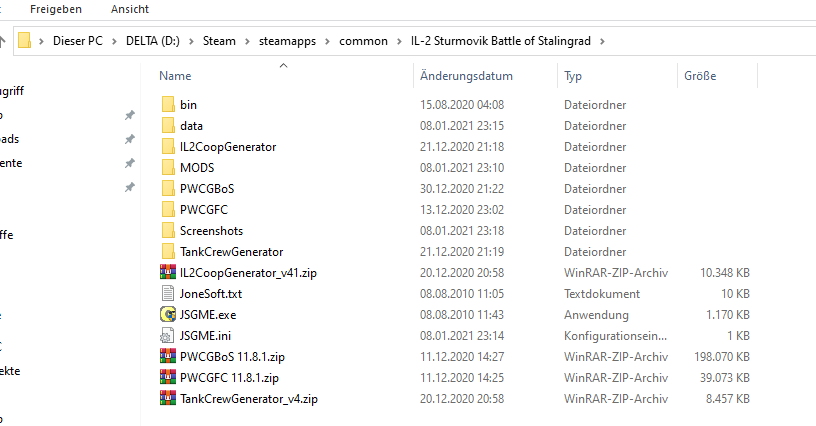Click the Screenshots folder icon
816x426 pixels.
click(168, 230)
